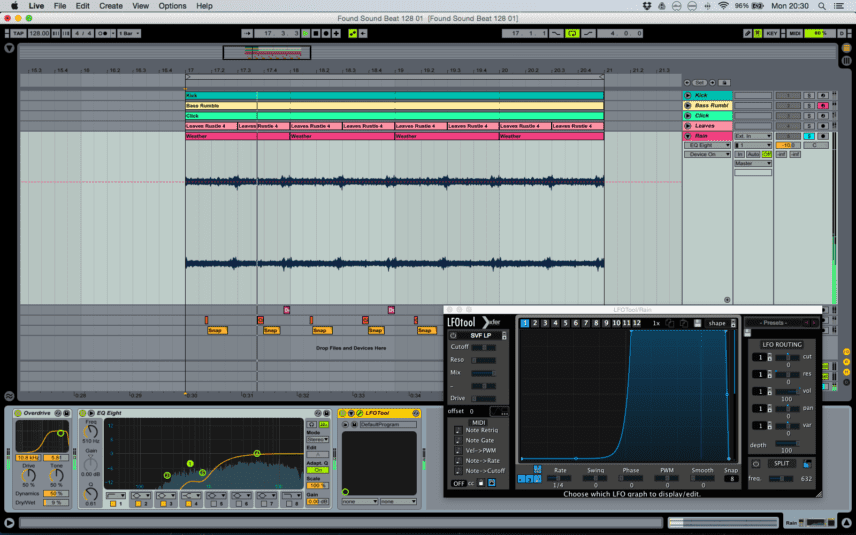Unfold the Kick track
Image resolution: width=856 pixels, height=535 pixels.
[x=688, y=96]
